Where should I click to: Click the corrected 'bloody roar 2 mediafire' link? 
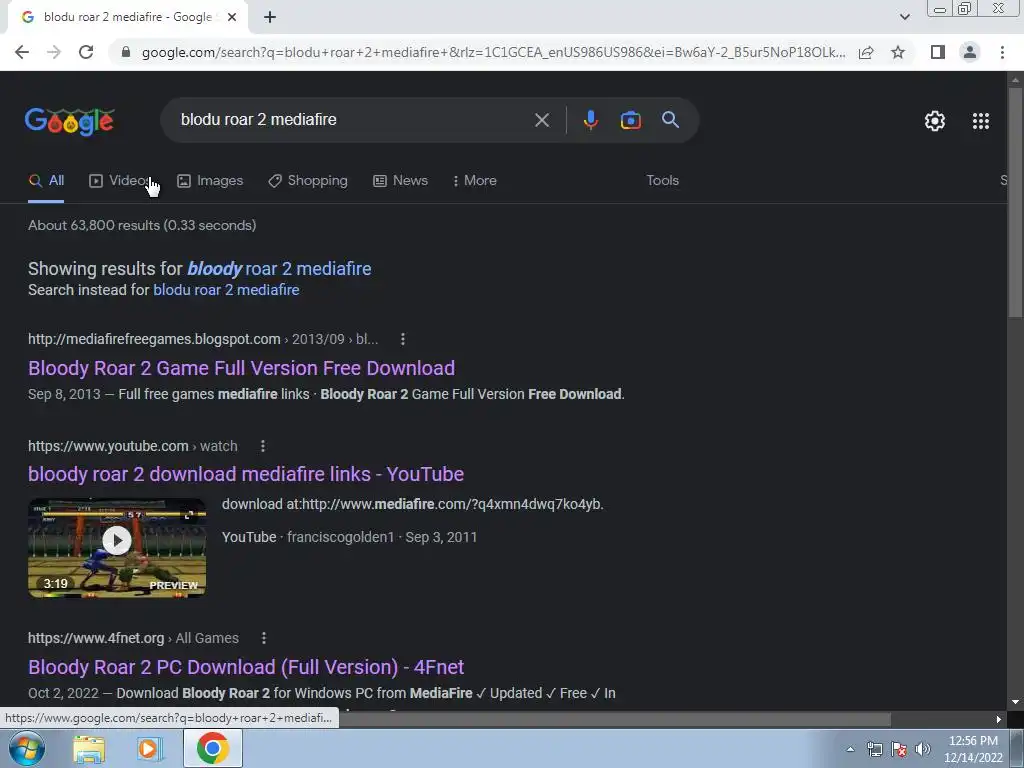280,268
